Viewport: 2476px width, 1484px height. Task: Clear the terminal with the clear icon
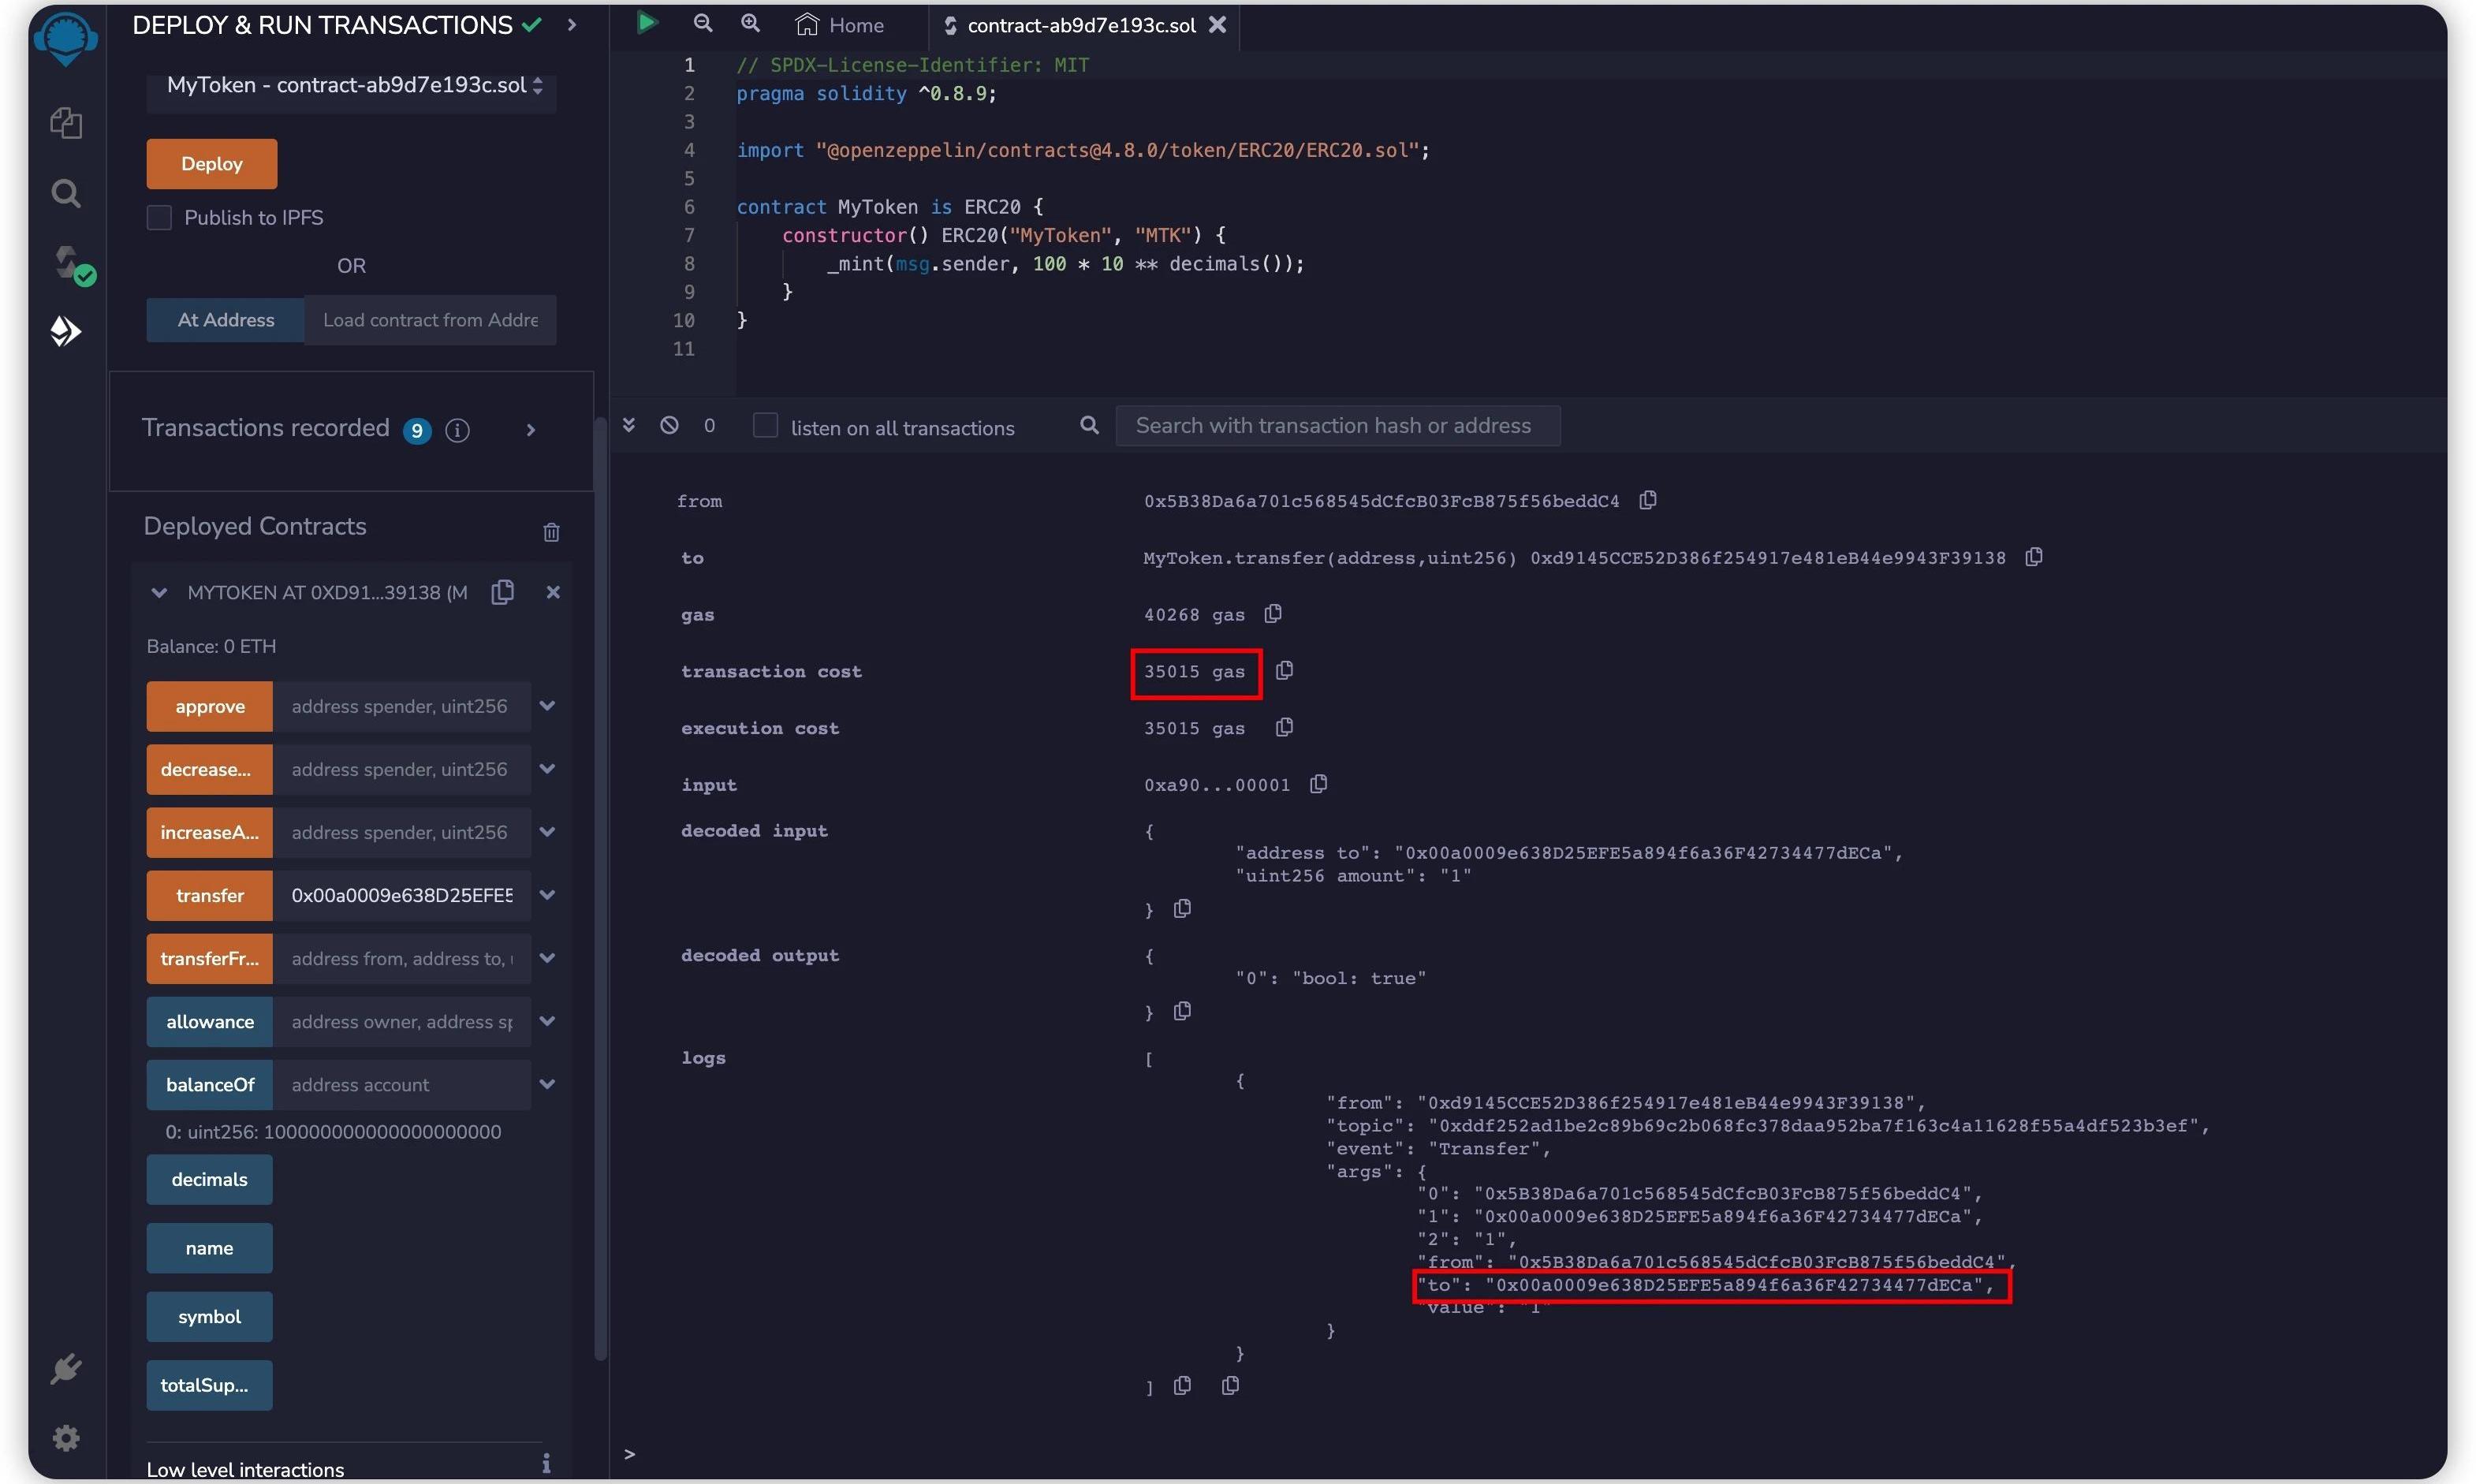point(669,426)
